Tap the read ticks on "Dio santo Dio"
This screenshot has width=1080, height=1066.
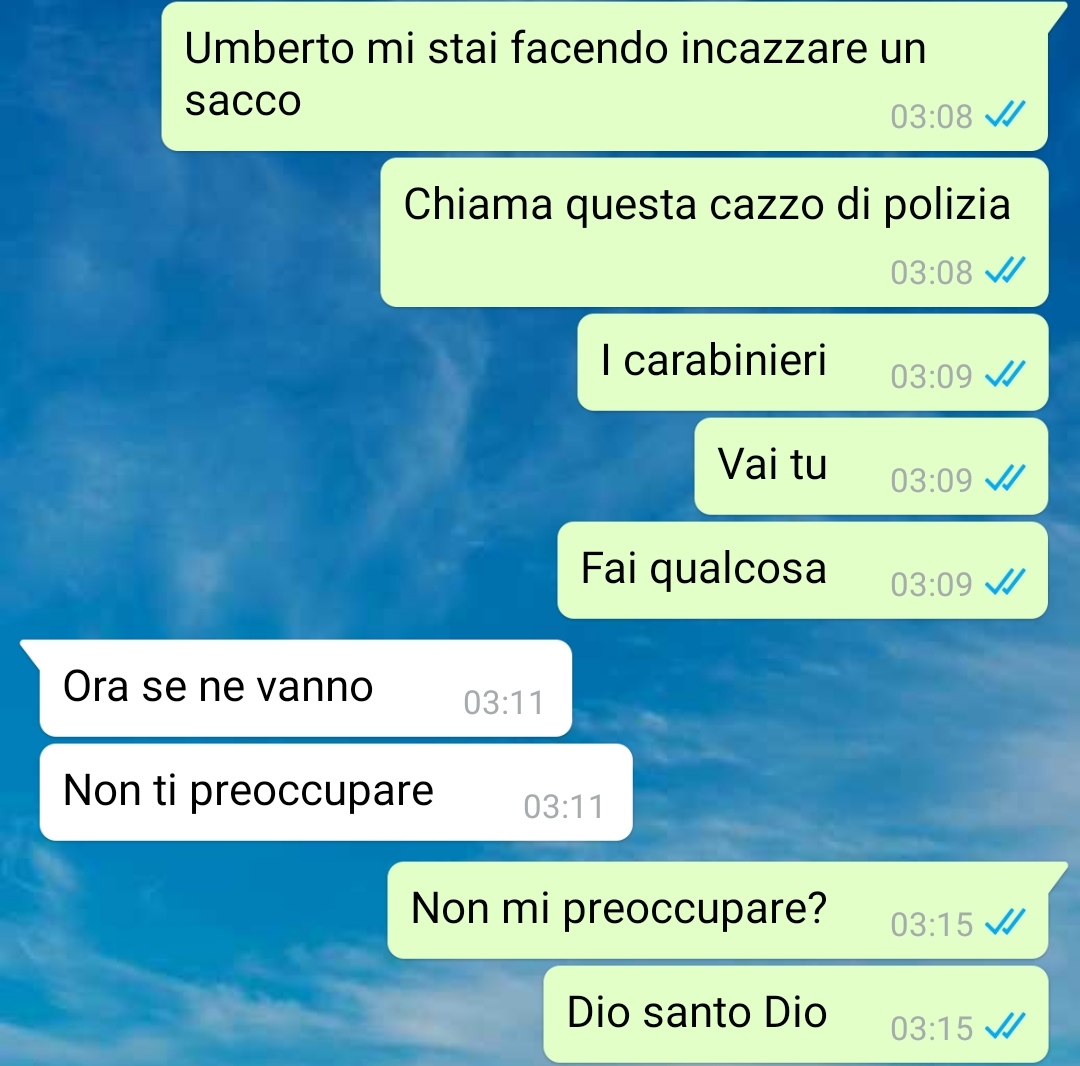click(x=1005, y=1027)
